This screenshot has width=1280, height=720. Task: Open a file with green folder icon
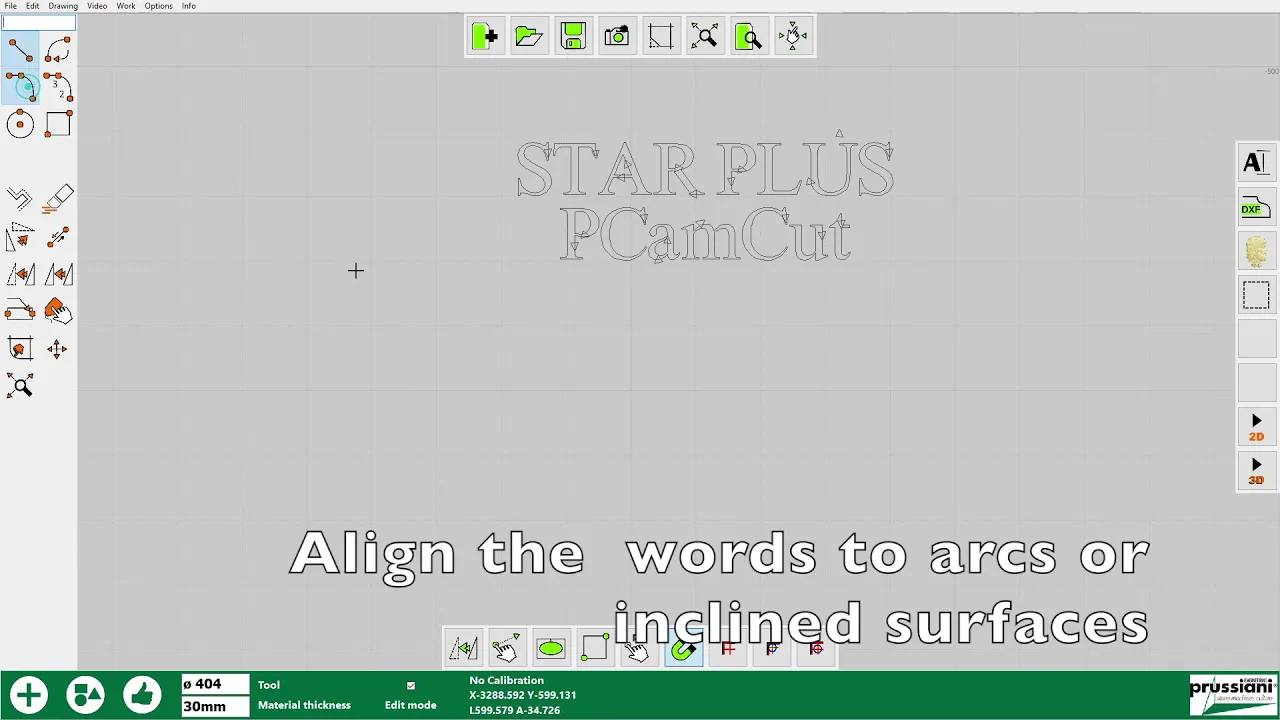click(529, 37)
